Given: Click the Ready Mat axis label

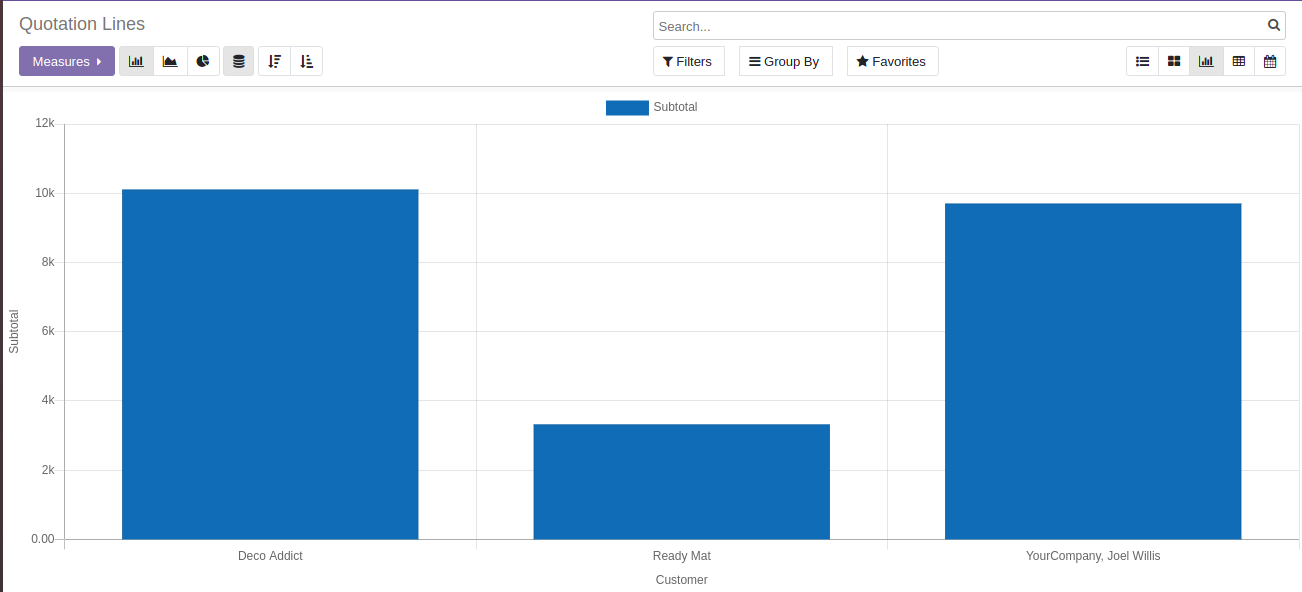Looking at the screenshot, I should point(681,556).
